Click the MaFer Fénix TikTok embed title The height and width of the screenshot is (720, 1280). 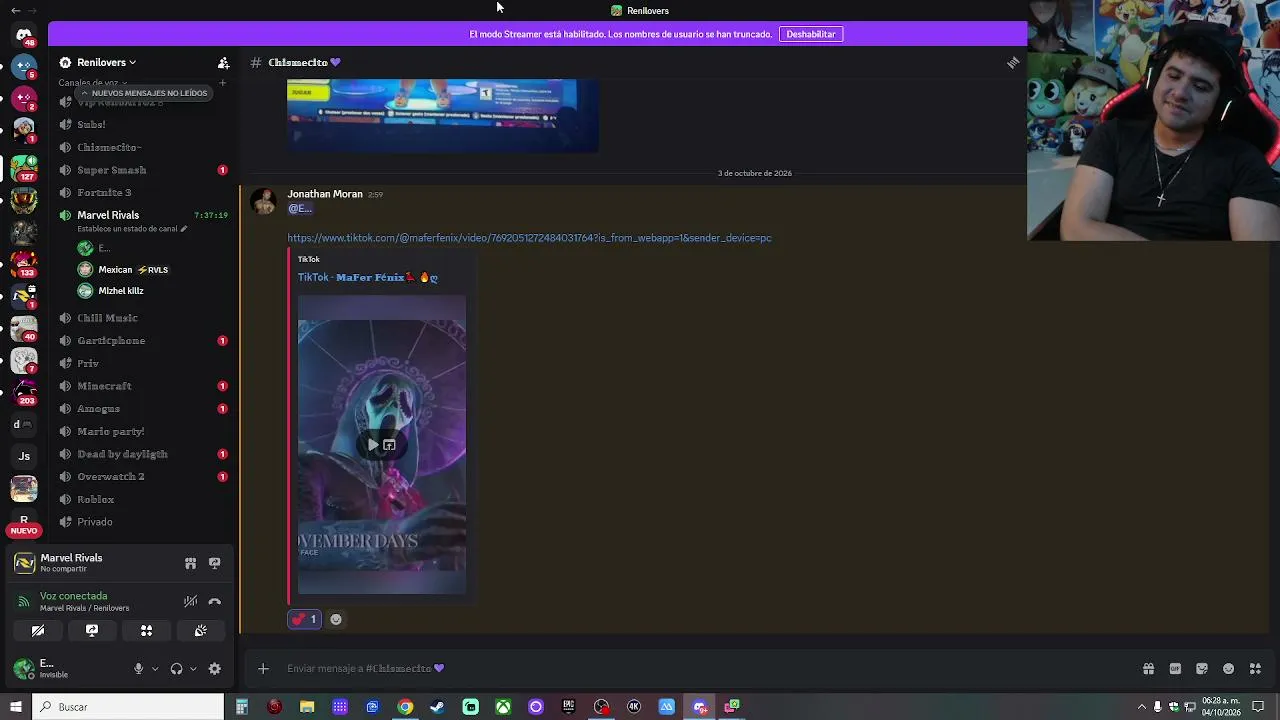[368, 277]
